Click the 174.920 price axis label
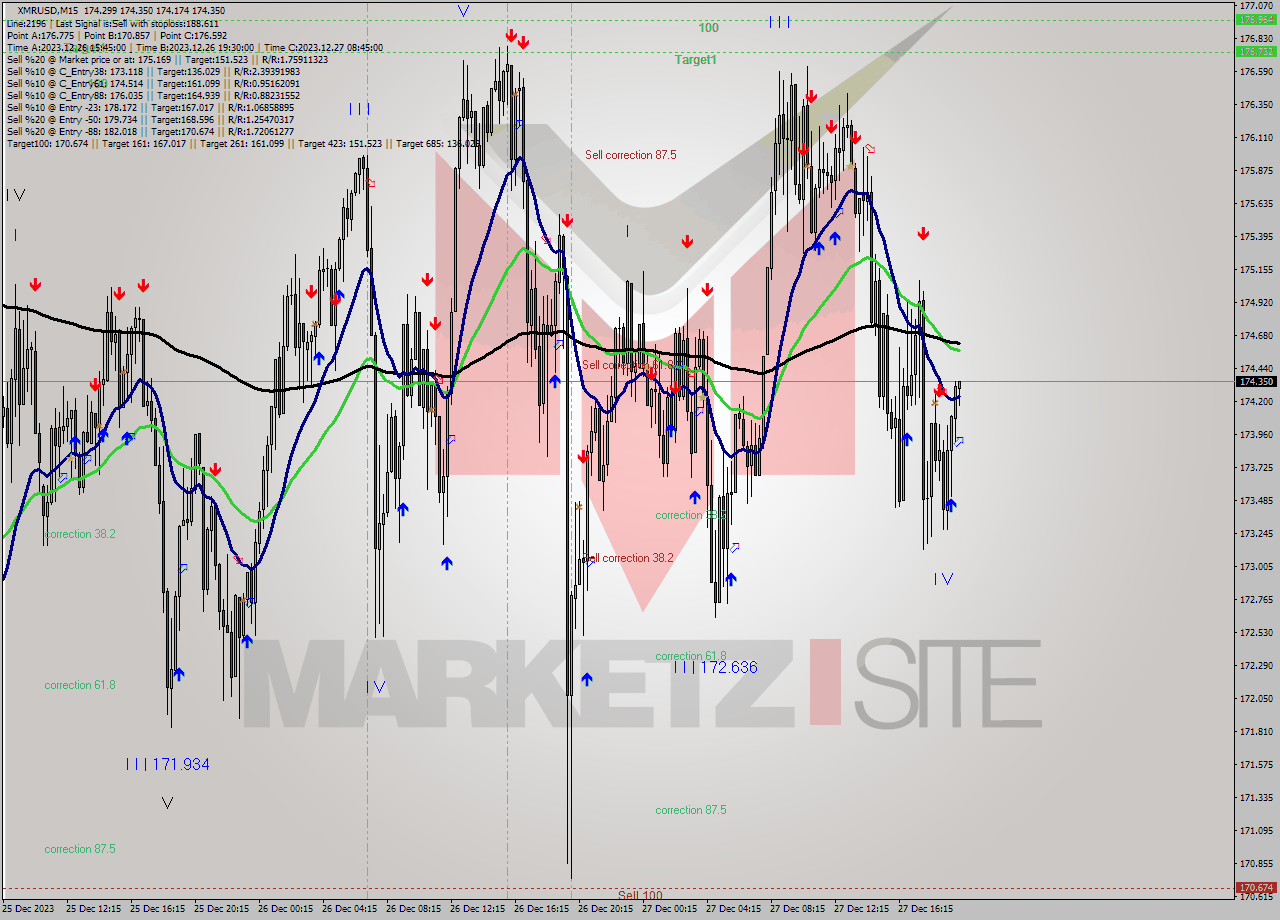 click(1255, 302)
